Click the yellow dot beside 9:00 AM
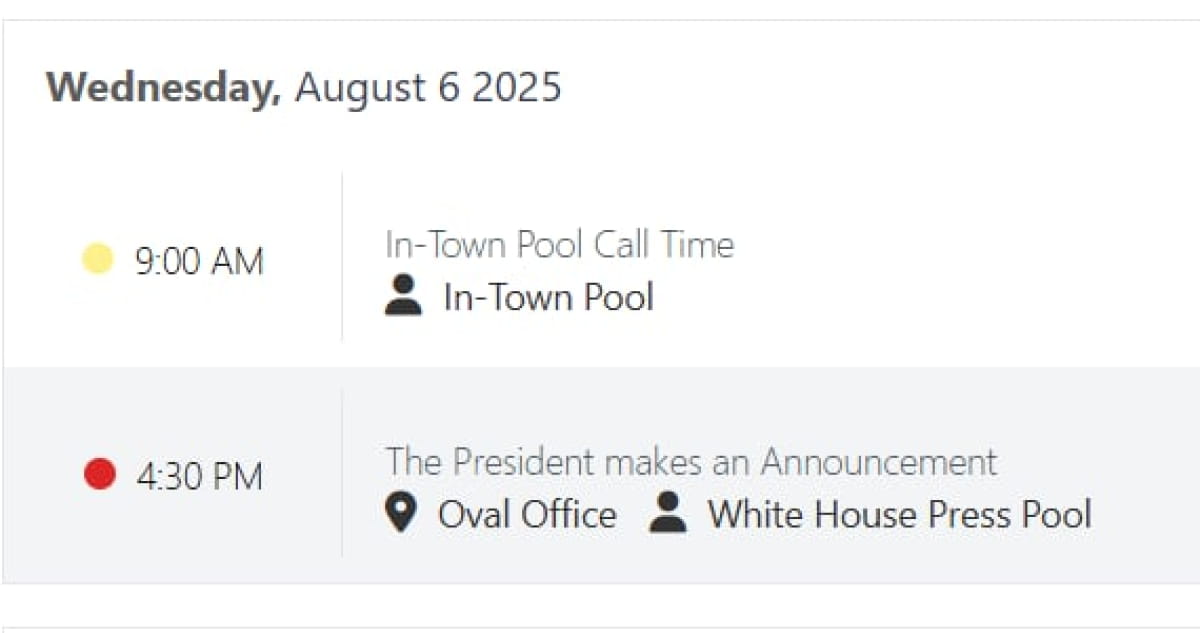 tap(97, 260)
